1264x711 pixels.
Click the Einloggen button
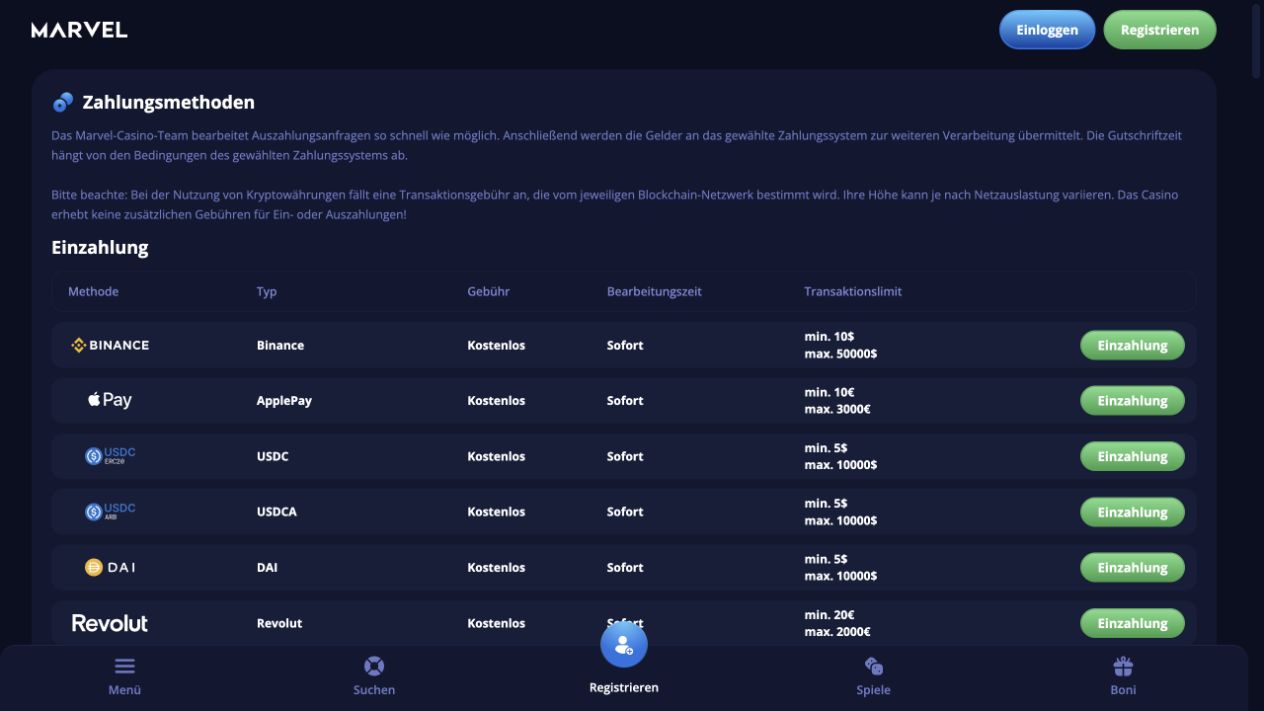[x=1047, y=30]
